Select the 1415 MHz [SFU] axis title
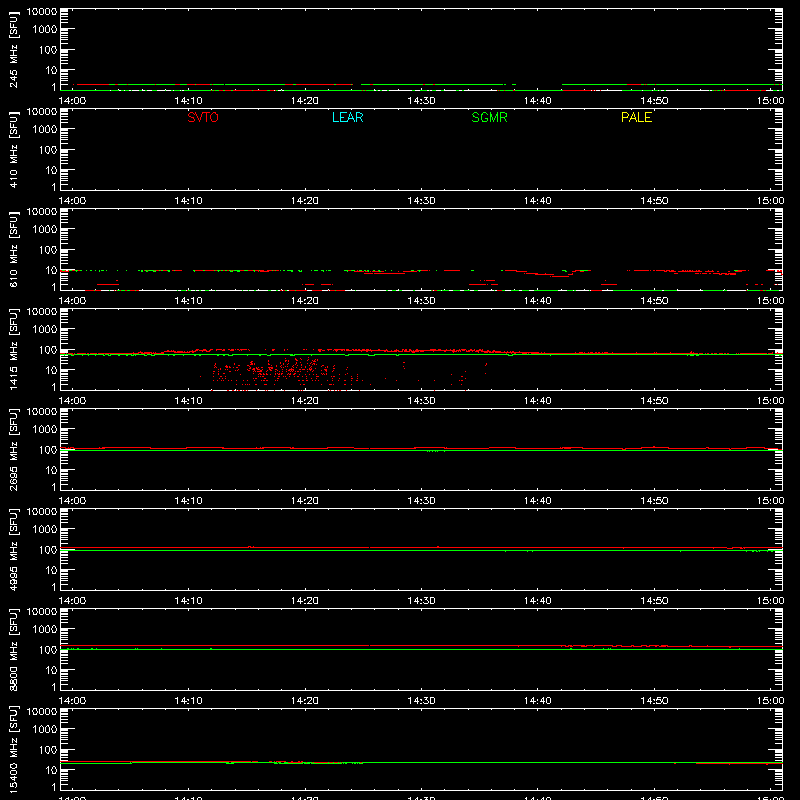The width and height of the screenshot is (800, 800). [13, 350]
